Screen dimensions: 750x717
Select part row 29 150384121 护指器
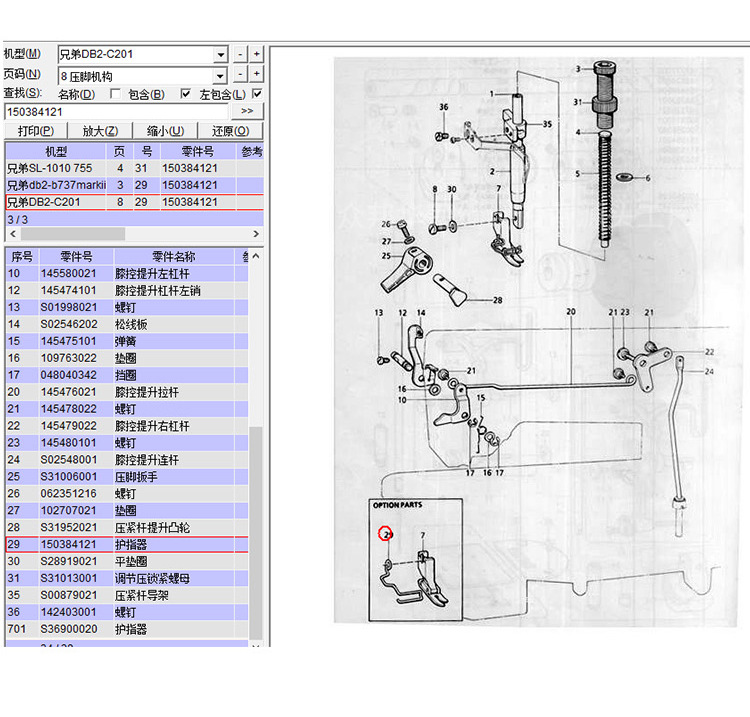tap(127, 544)
